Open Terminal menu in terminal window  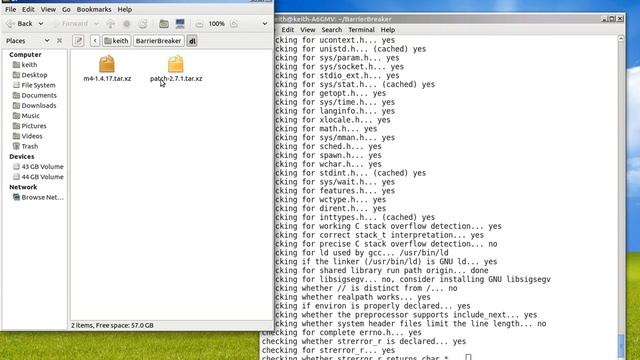point(361,30)
